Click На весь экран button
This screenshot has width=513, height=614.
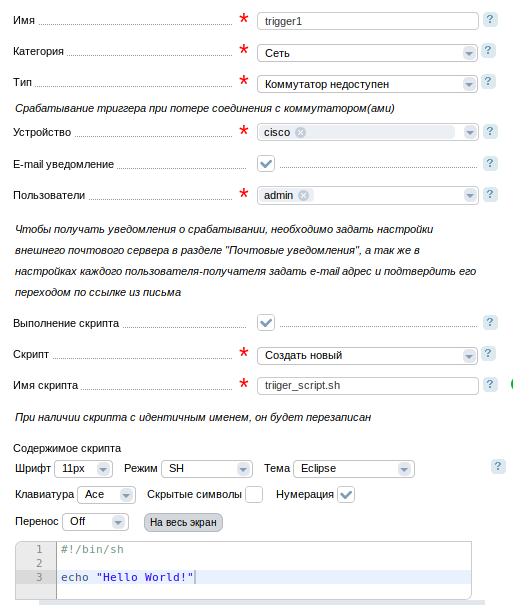pos(183,522)
